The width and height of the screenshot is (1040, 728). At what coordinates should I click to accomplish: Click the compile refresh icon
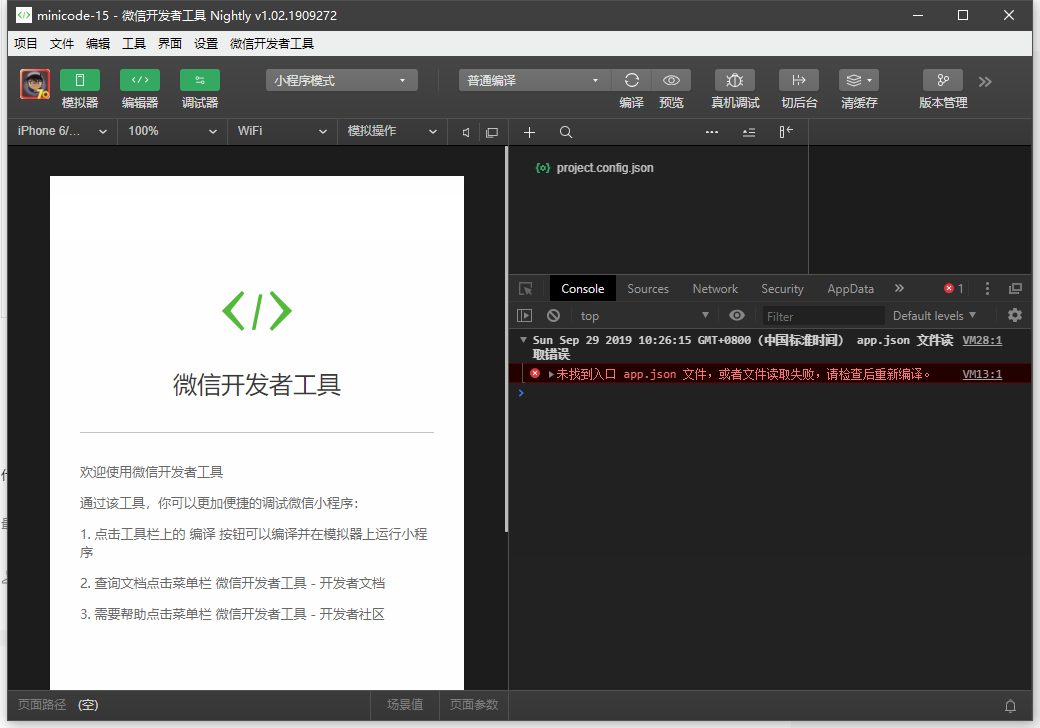click(631, 80)
